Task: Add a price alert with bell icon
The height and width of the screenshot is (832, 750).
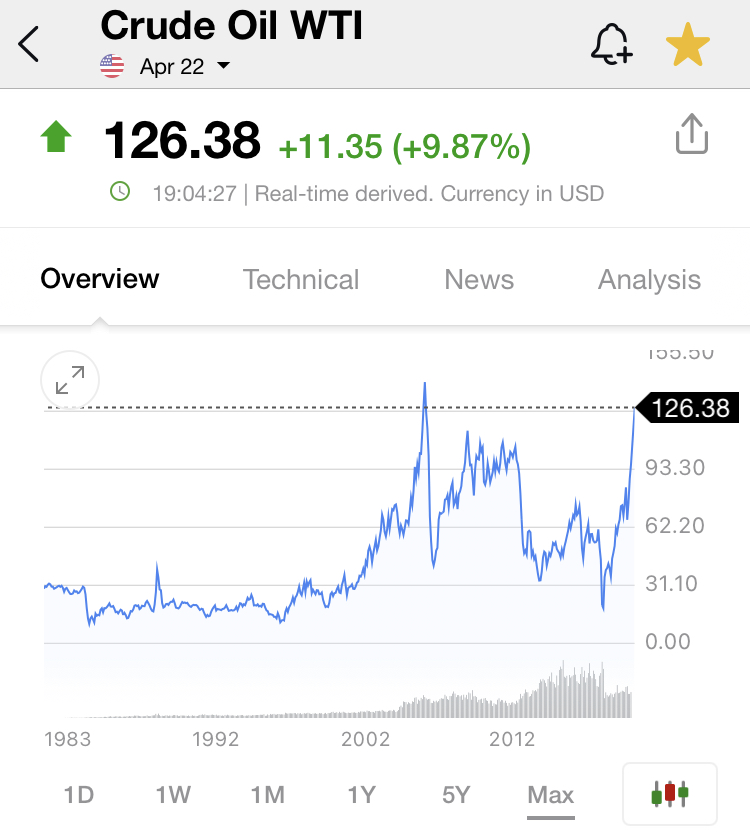Action: tap(611, 45)
